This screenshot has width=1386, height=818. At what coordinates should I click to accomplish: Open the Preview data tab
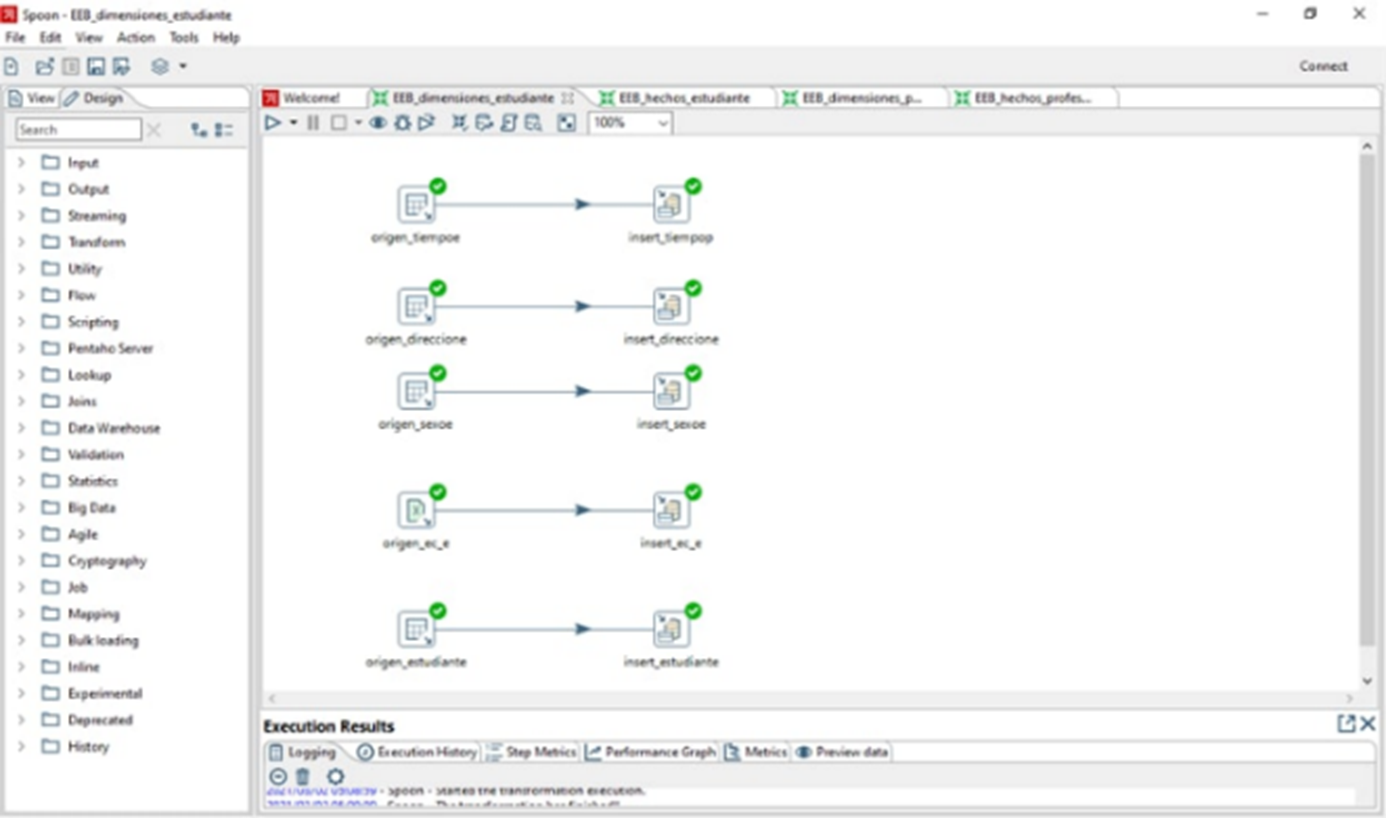[842, 752]
